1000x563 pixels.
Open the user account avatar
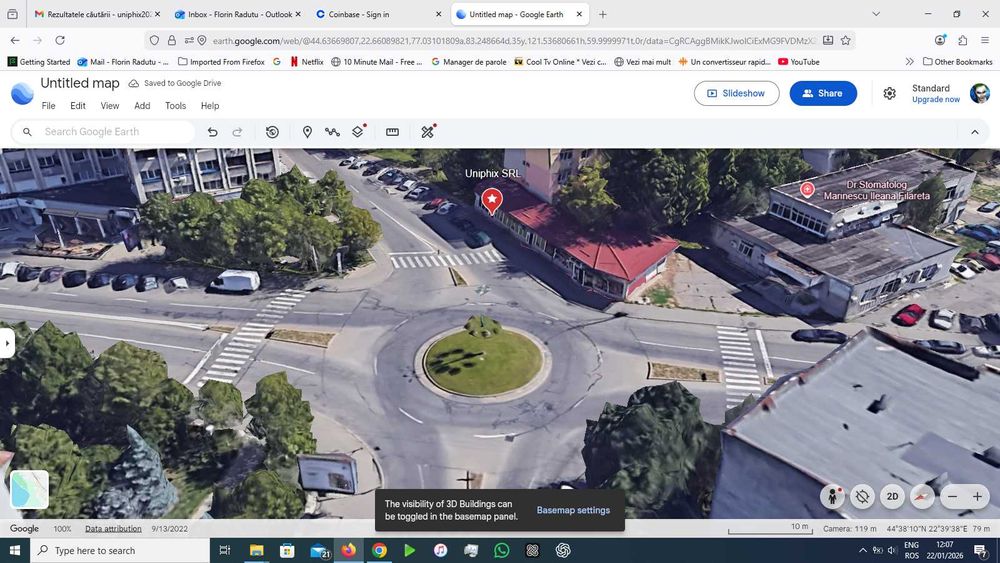coord(980,93)
